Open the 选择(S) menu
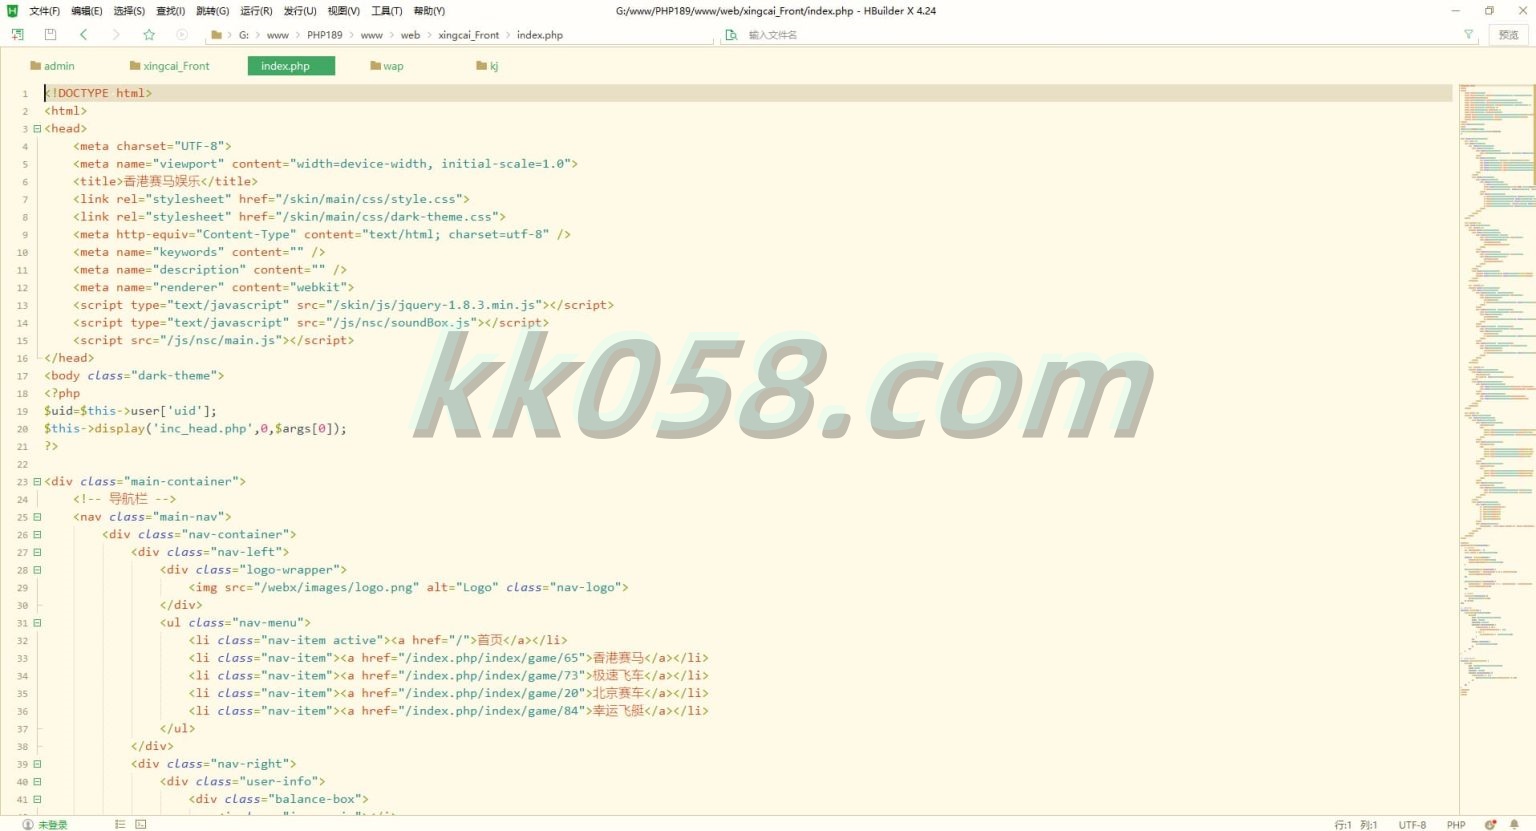This screenshot has height=831, width=1536. (129, 11)
